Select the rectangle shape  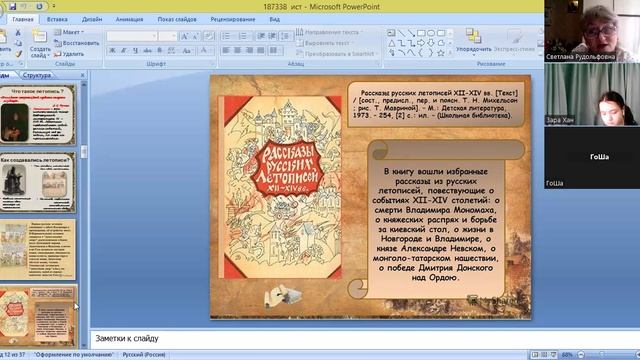point(421,33)
